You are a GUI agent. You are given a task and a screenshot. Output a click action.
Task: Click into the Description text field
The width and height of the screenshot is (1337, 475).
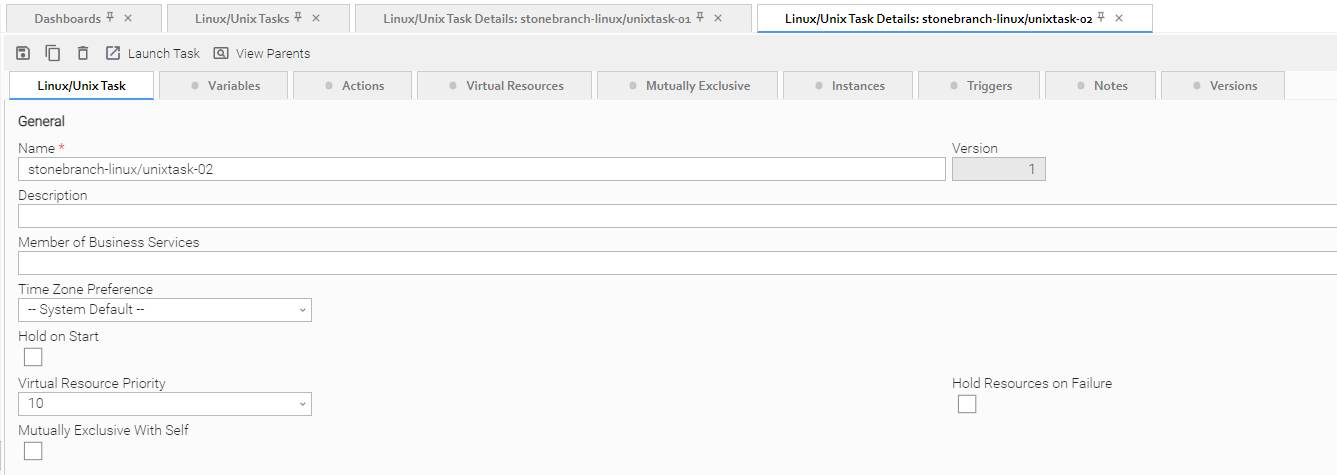(677, 216)
